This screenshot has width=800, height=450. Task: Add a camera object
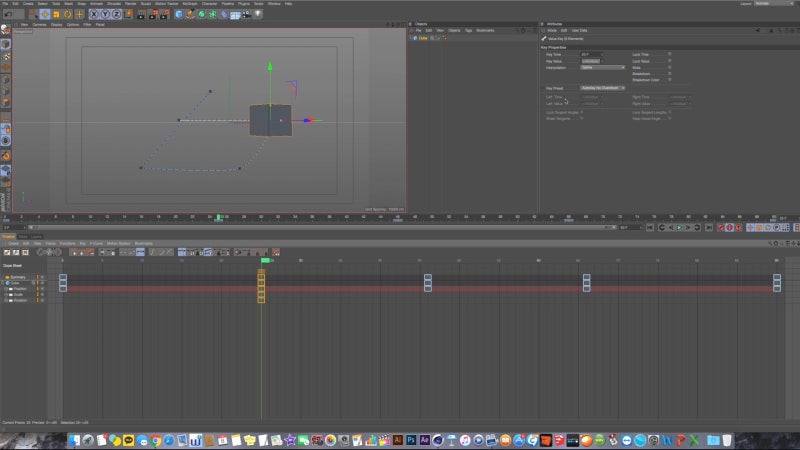tap(247, 15)
